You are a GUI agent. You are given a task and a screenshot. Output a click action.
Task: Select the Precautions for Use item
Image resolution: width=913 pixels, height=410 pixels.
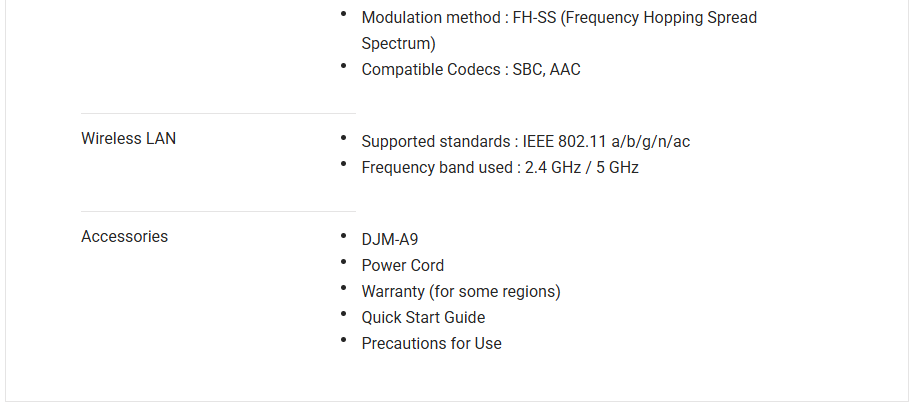431,344
